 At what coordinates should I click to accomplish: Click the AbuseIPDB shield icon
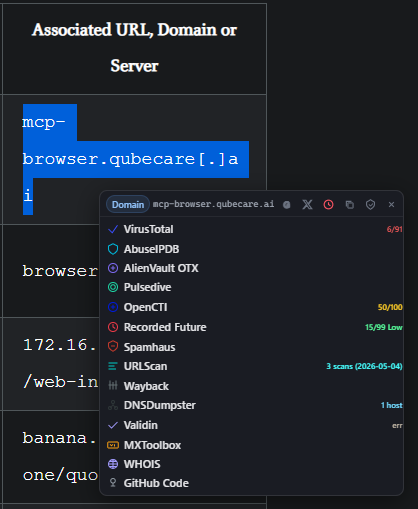click(x=113, y=249)
